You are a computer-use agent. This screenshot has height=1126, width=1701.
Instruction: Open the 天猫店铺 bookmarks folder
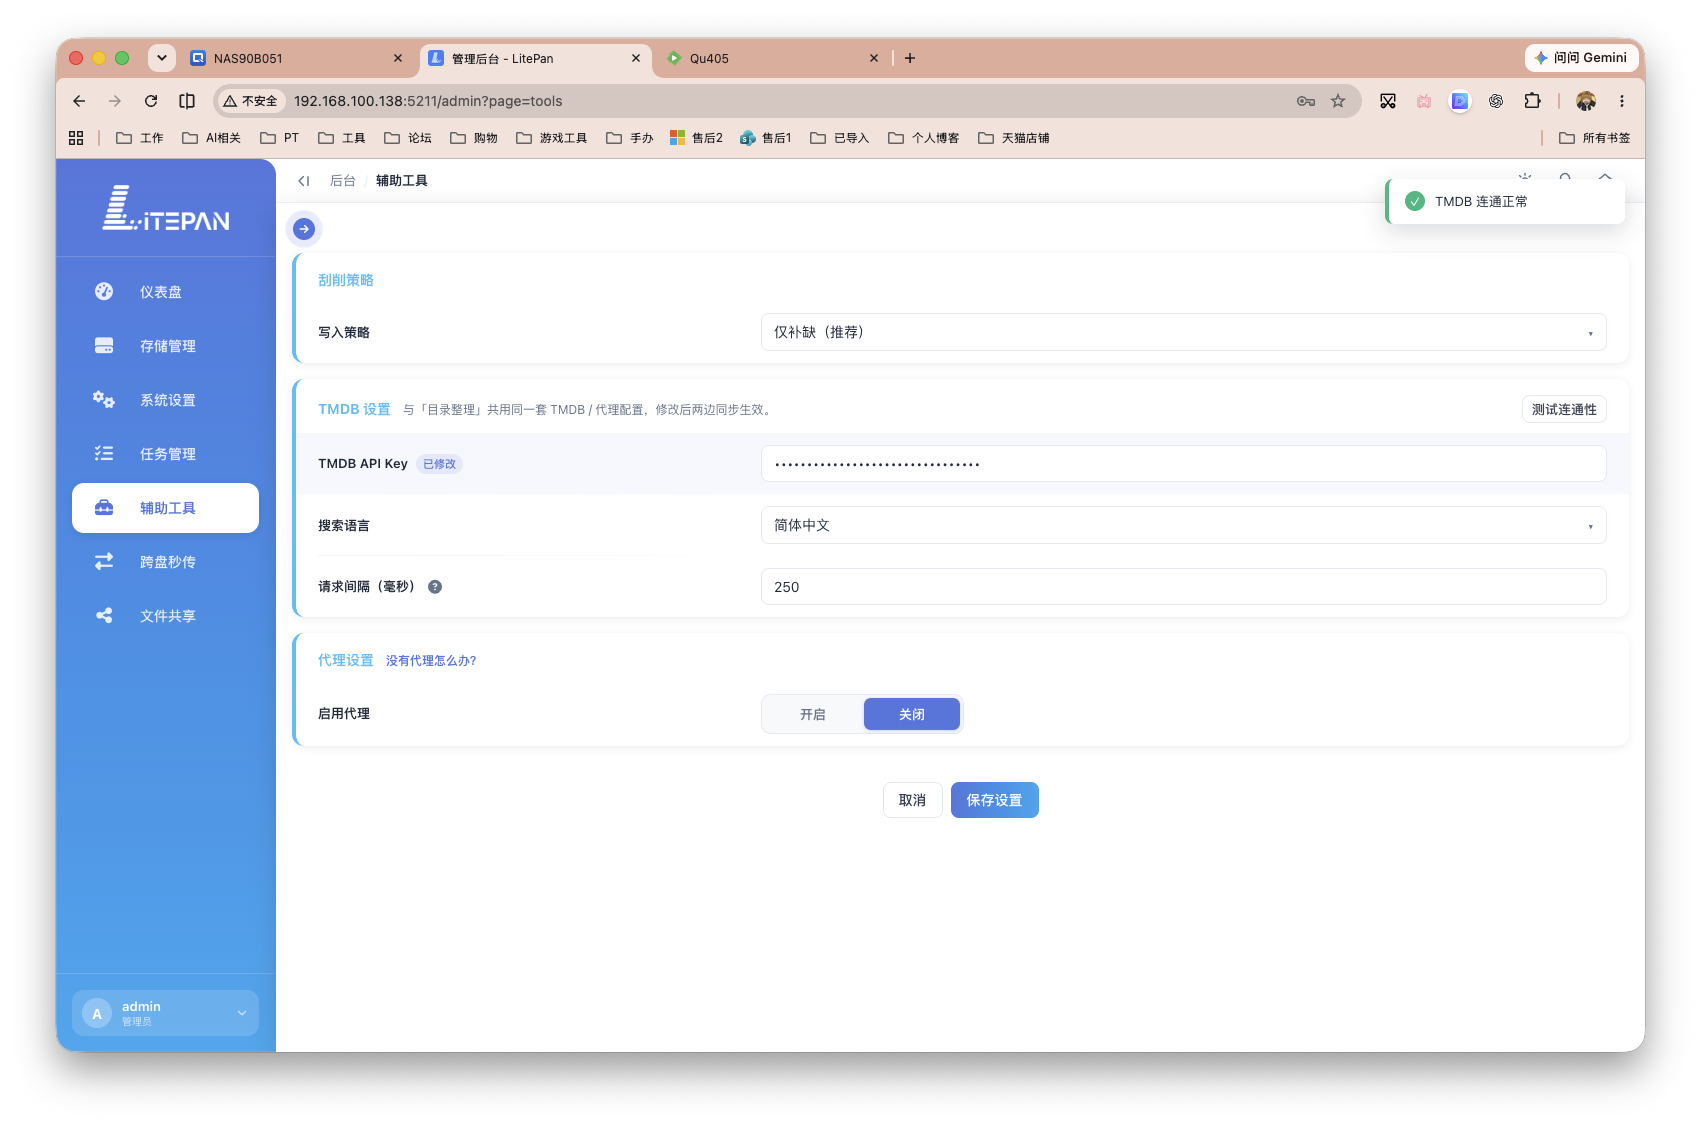pyautogui.click(x=1014, y=138)
